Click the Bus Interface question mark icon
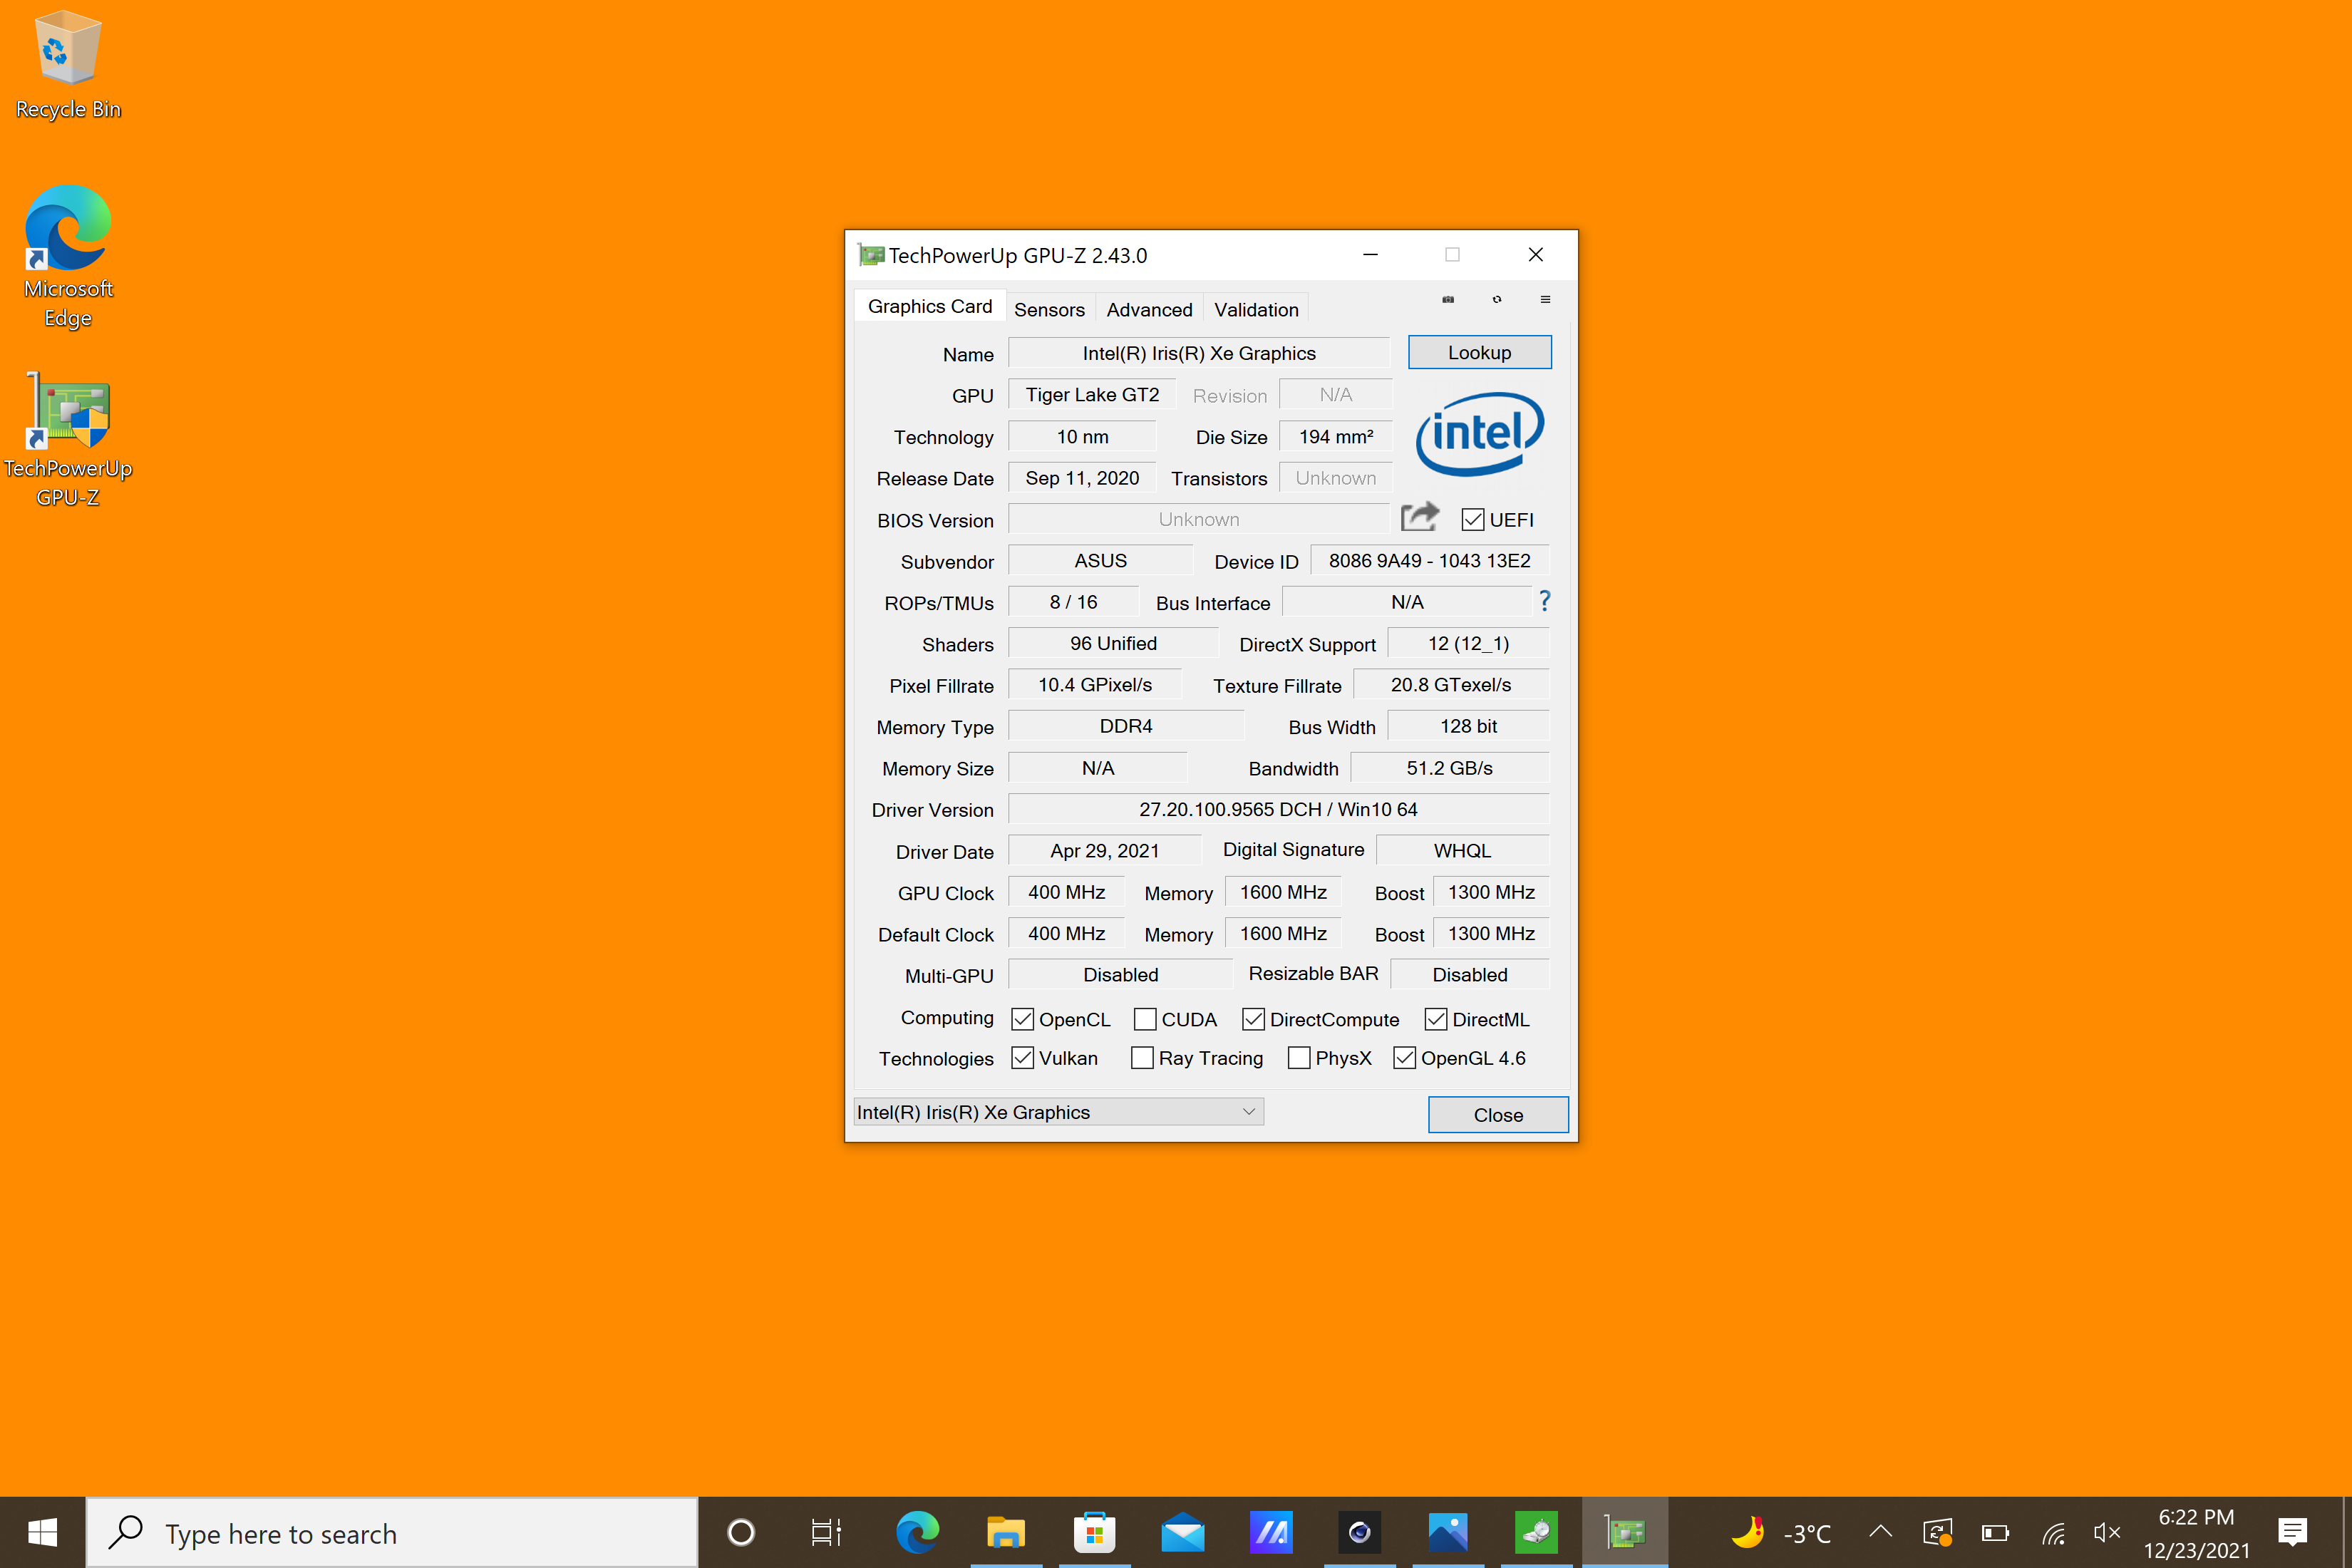Viewport: 2352px width, 1568px height. coord(1544,601)
